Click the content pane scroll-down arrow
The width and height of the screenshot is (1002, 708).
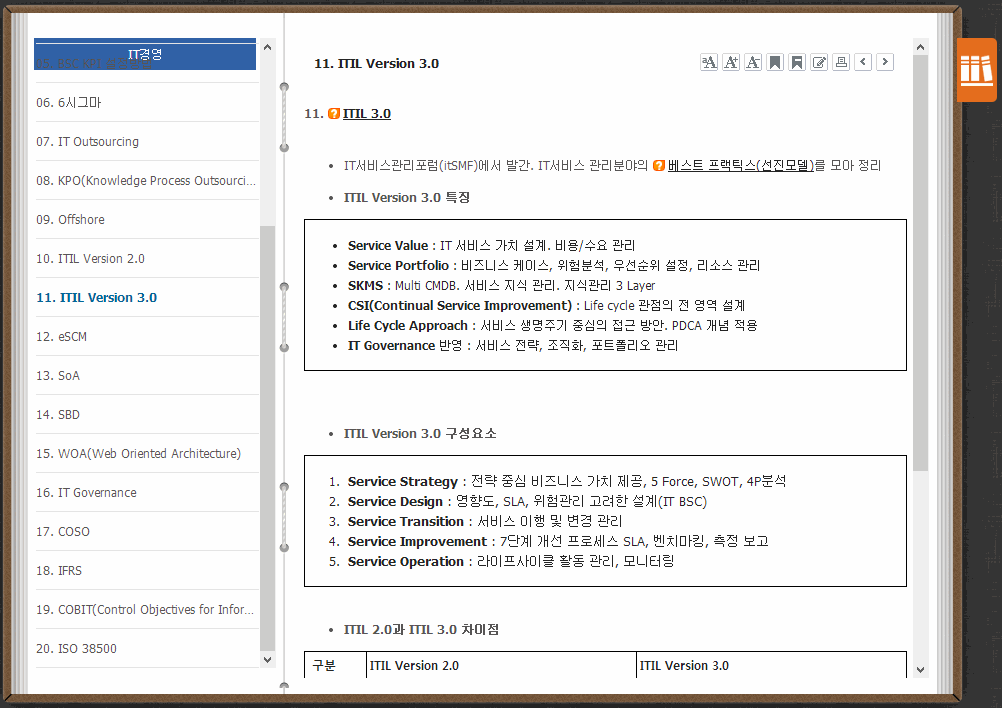pyautogui.click(x=920, y=670)
